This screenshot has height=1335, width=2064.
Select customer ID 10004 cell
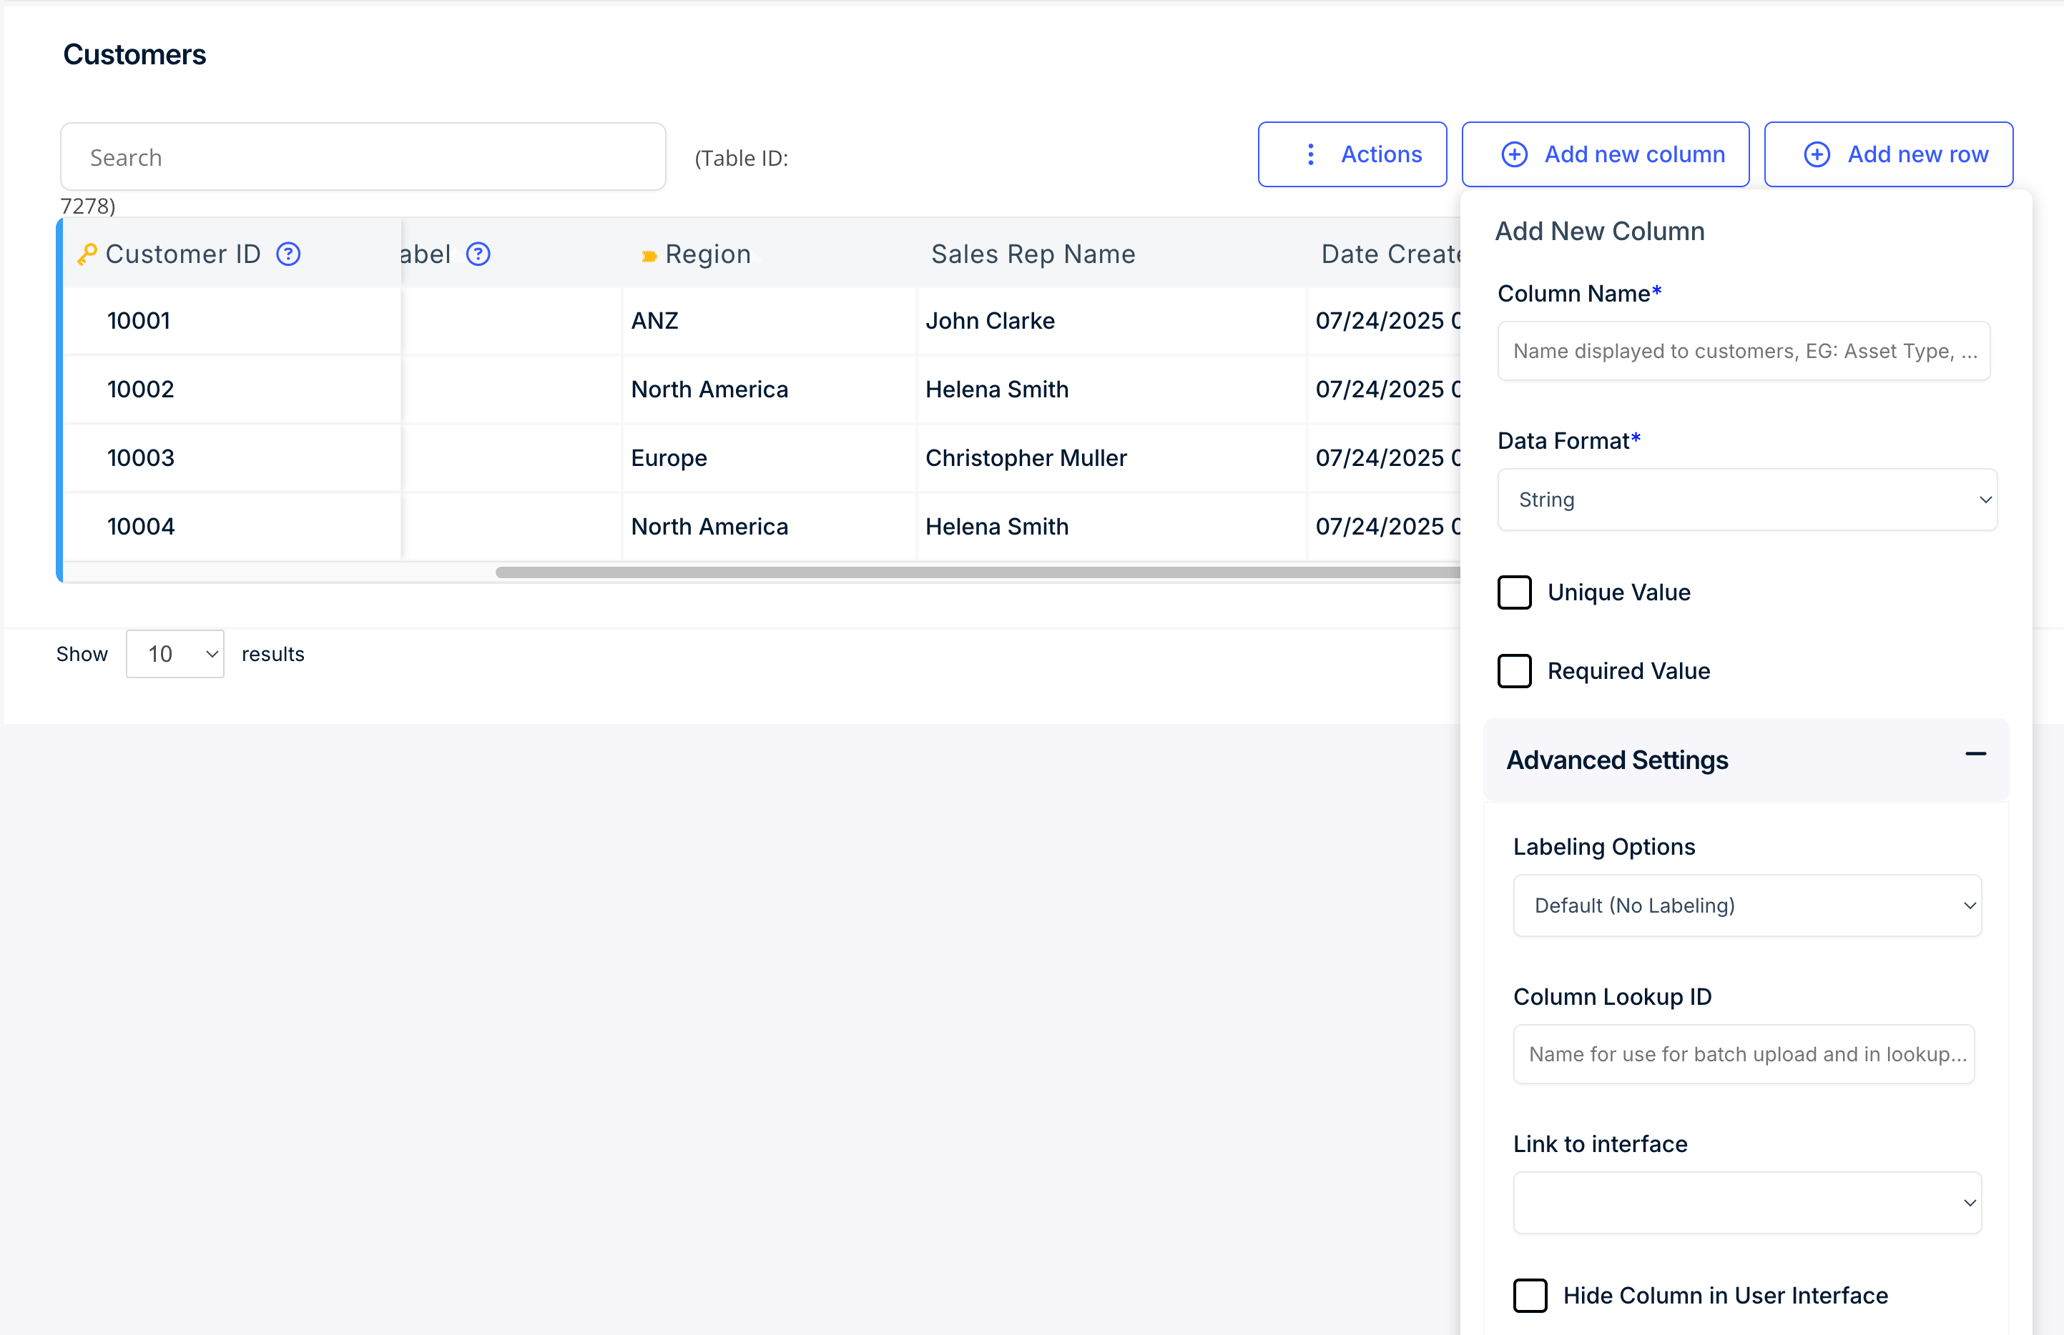pyautogui.click(x=232, y=526)
